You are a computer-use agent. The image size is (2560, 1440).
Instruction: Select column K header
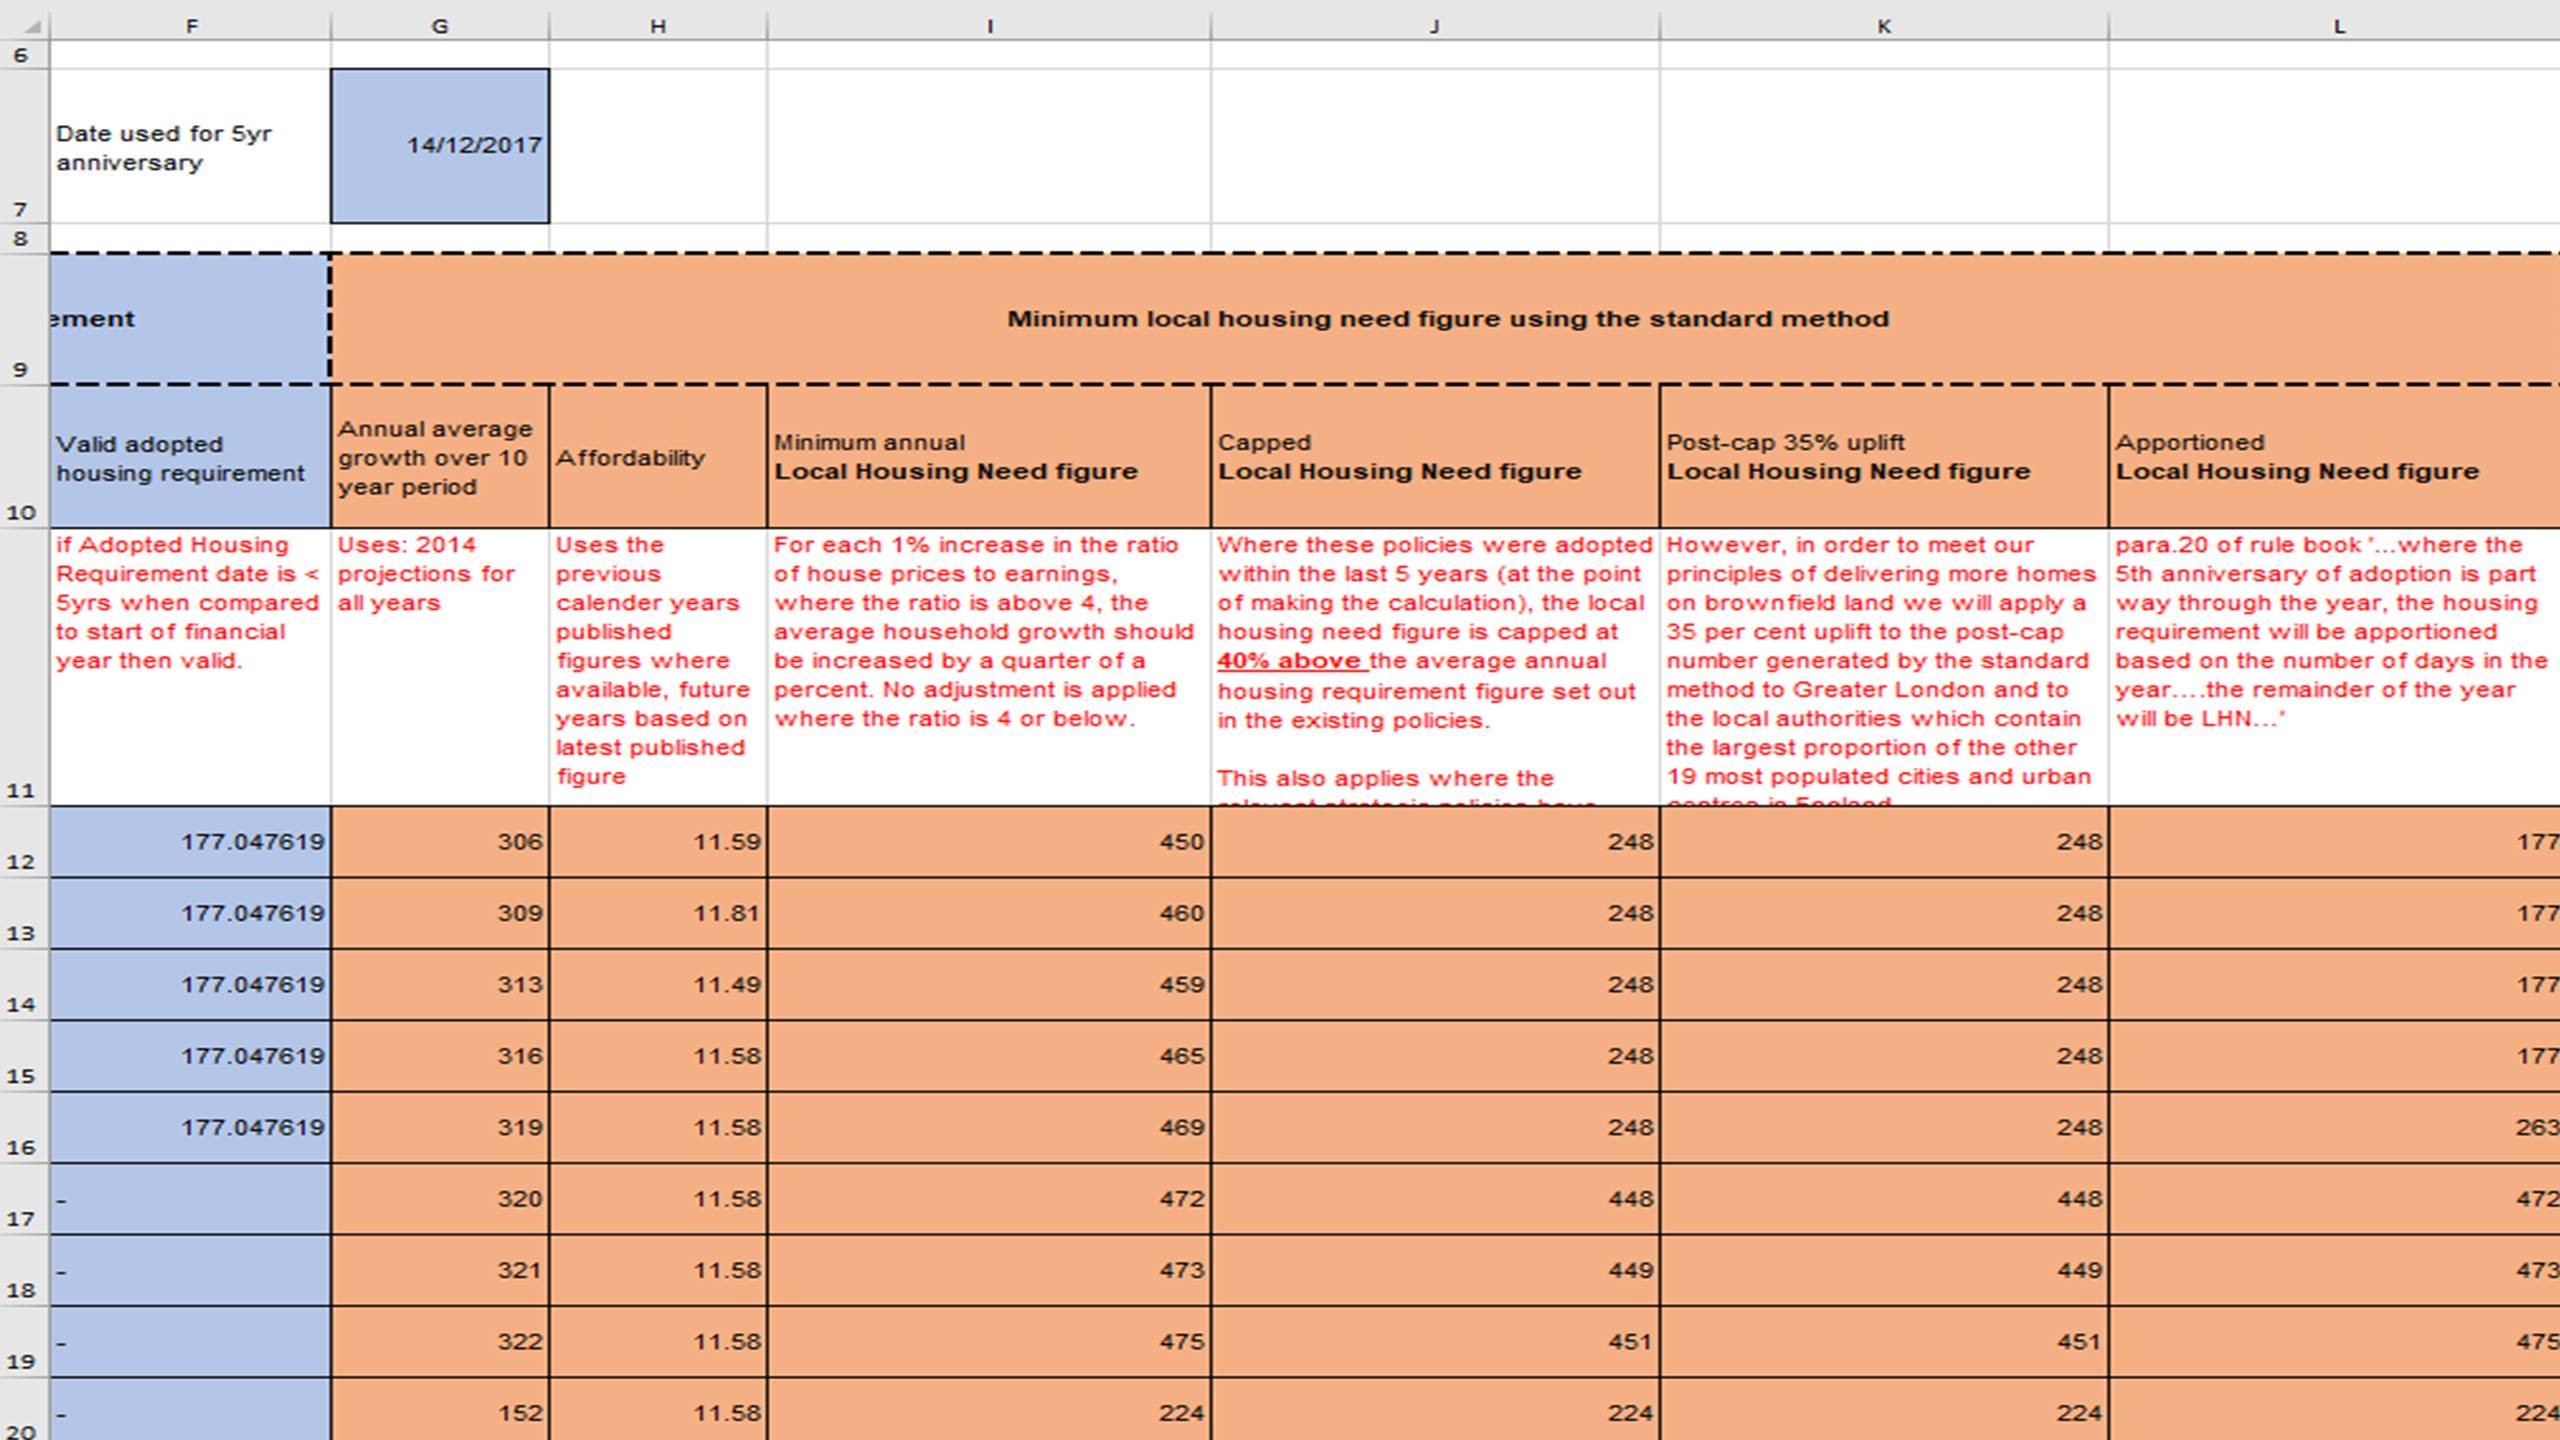(x=1884, y=26)
